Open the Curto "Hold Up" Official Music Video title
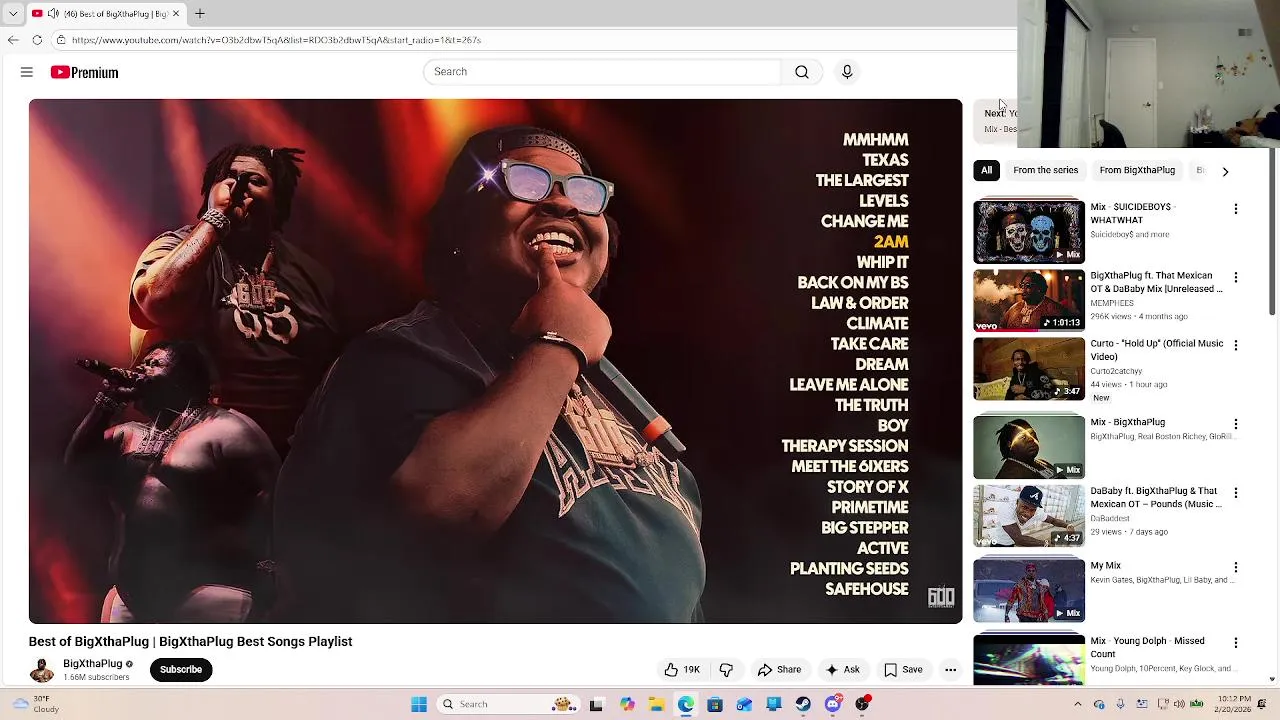1280x720 pixels. tap(1156, 350)
